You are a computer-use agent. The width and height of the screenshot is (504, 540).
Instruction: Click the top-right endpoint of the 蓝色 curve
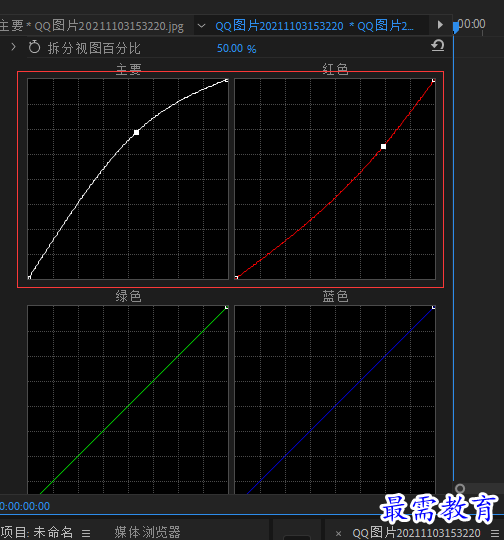click(x=433, y=307)
